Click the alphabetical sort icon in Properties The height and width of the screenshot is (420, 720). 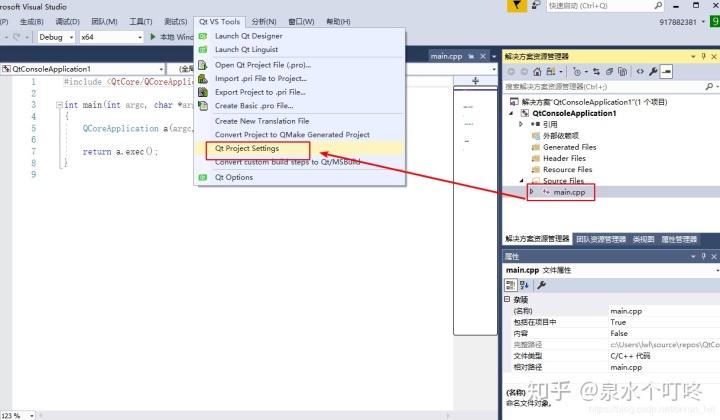524,285
